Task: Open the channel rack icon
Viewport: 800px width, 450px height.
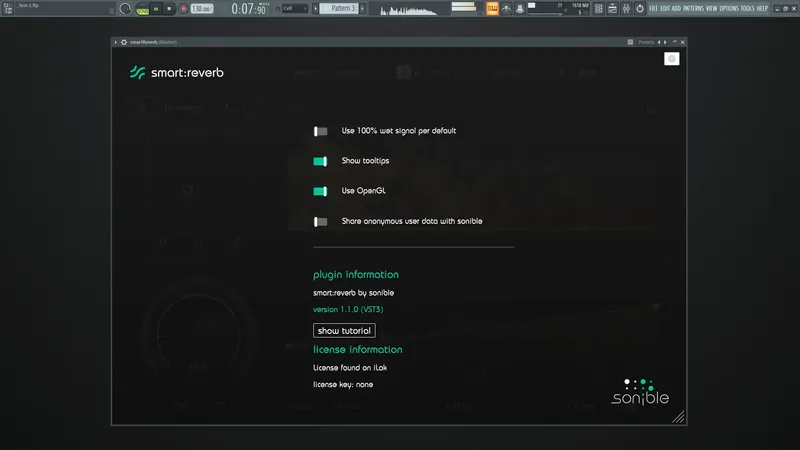Action: pos(598,9)
